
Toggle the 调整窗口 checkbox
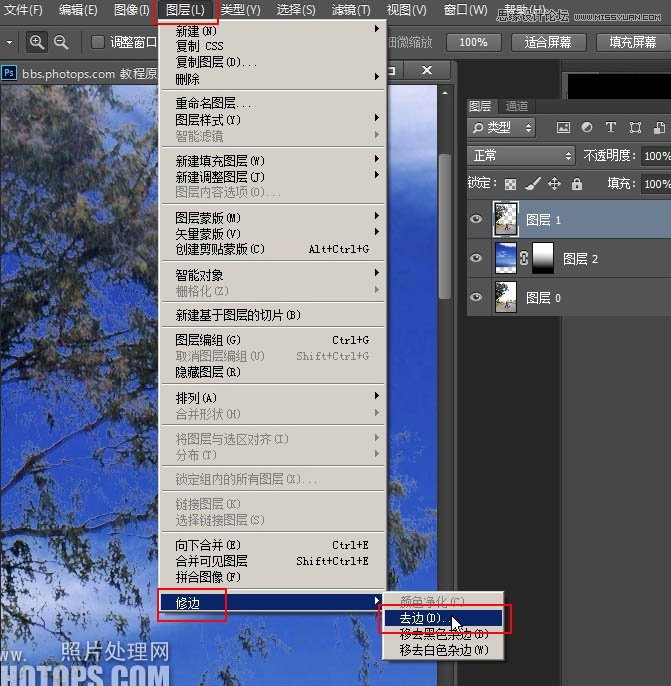coord(97,42)
